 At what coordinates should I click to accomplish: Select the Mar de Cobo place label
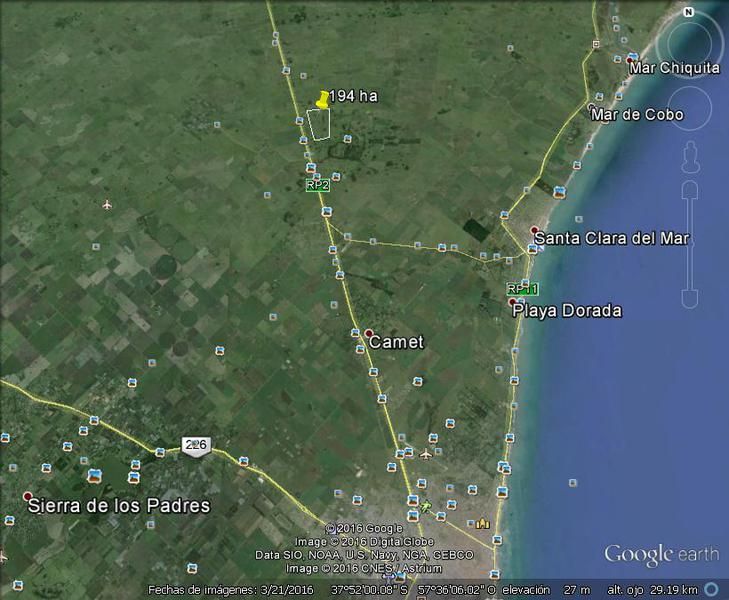click(637, 115)
